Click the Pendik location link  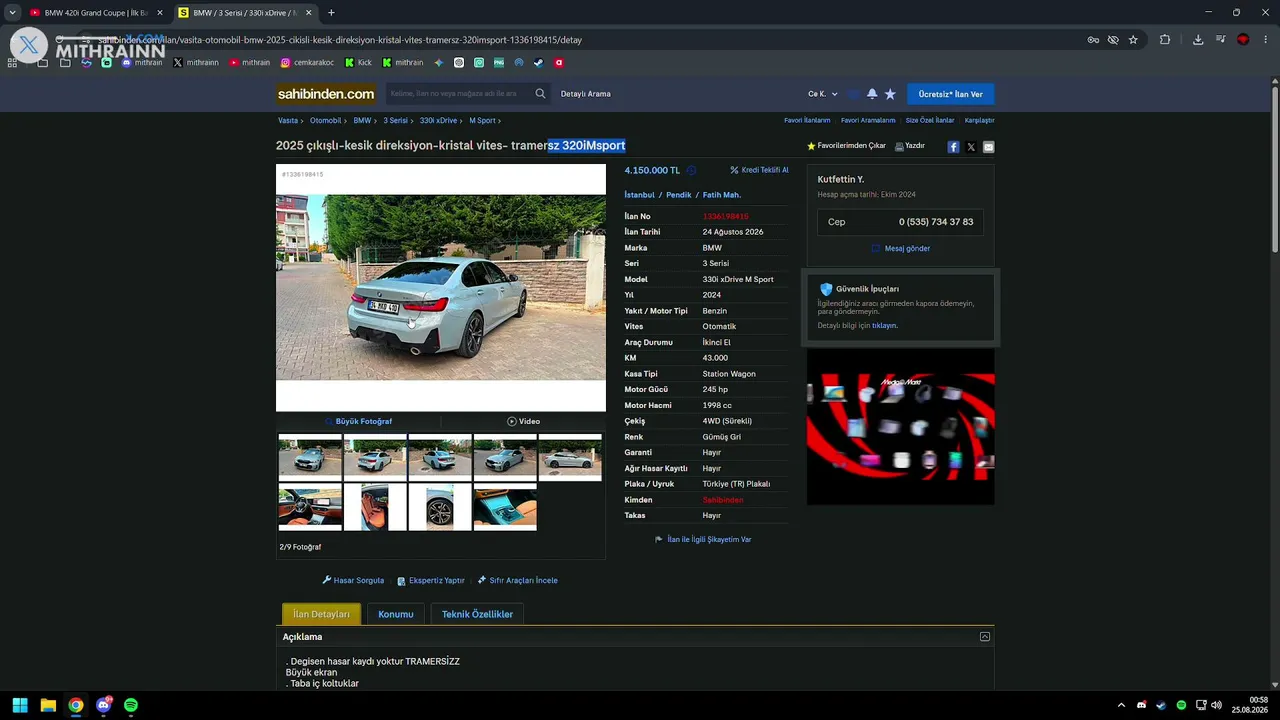(x=679, y=195)
